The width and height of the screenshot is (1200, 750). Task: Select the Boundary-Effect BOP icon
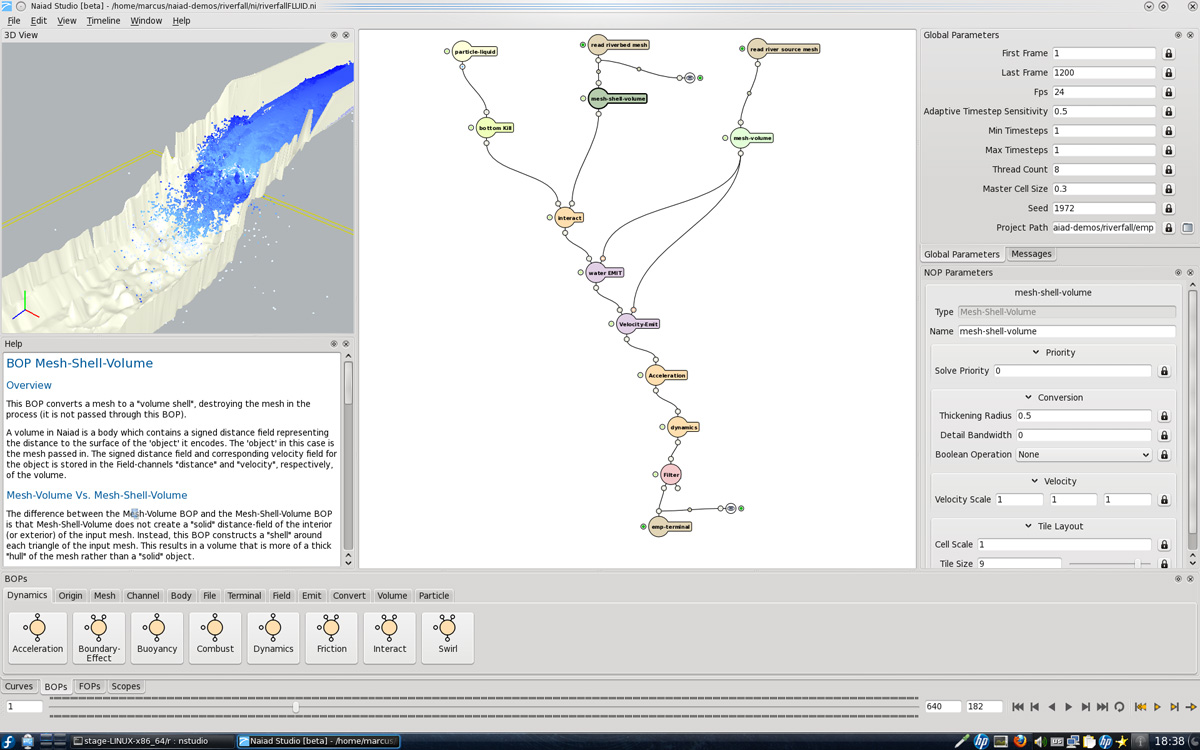tap(99, 637)
